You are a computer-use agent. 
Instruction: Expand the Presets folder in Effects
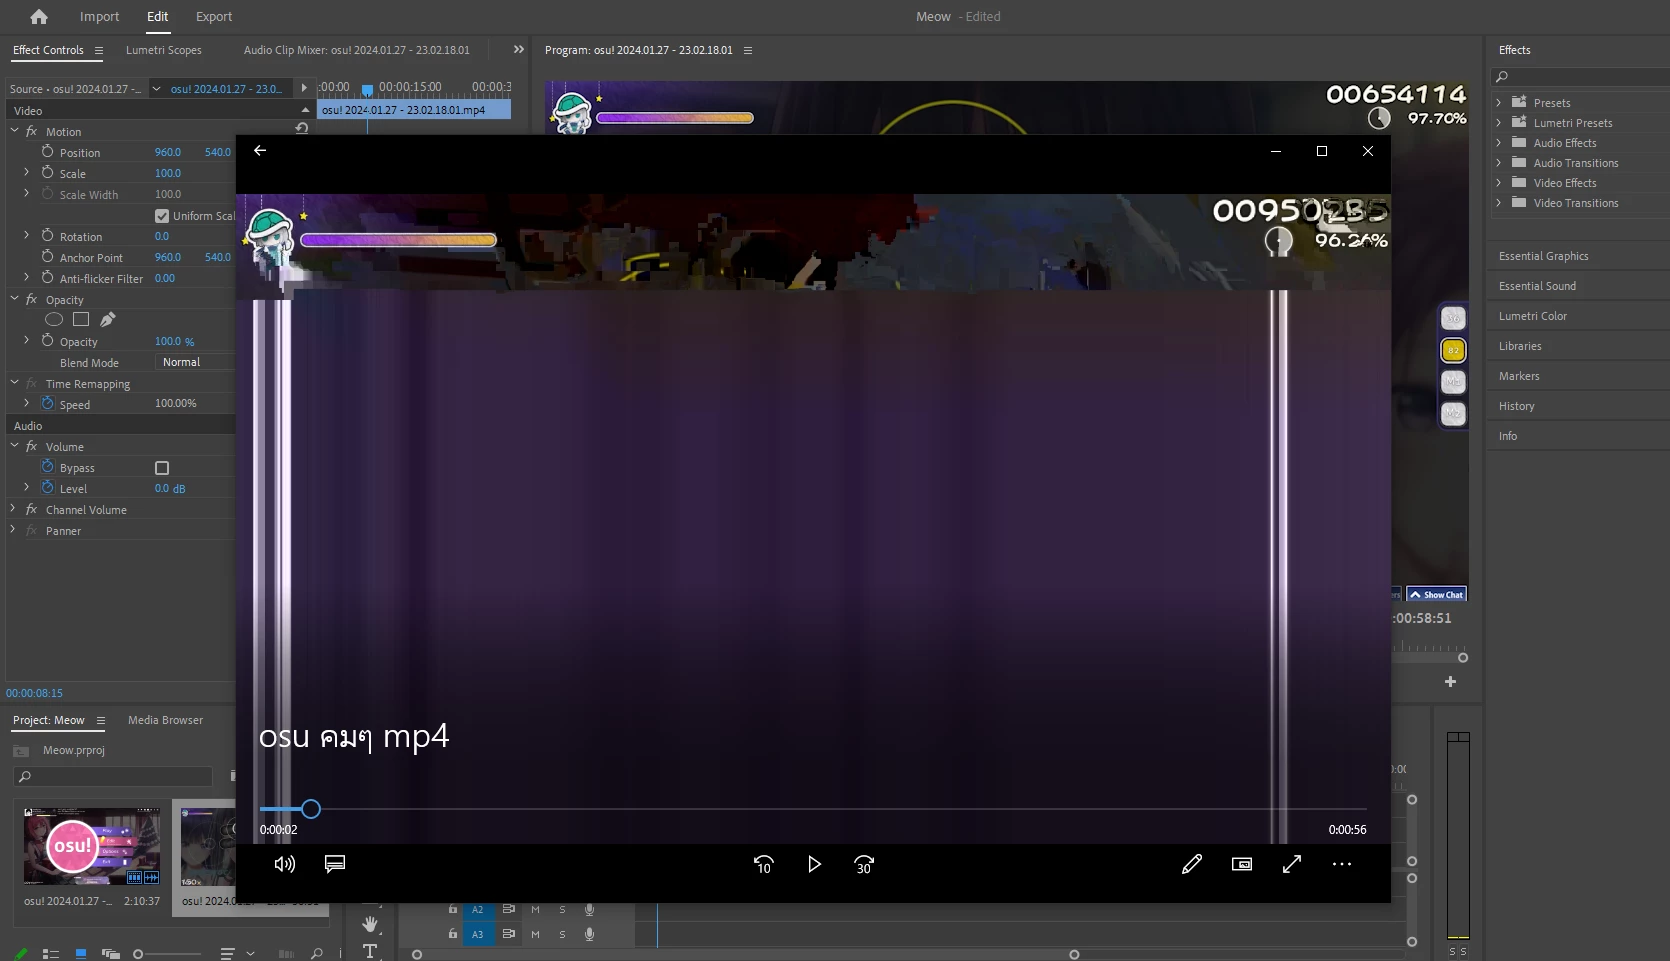(1498, 102)
